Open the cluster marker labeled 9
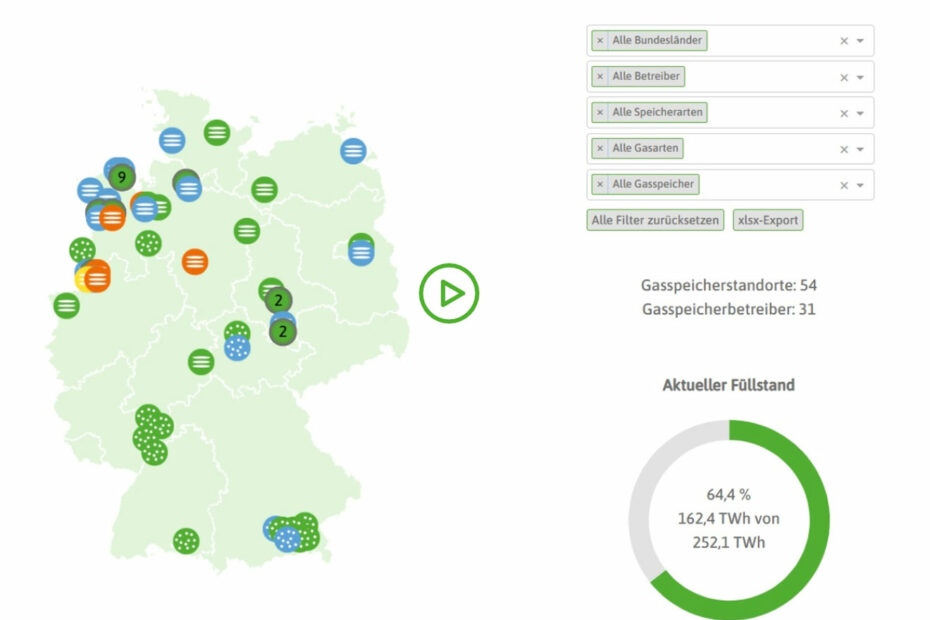The image size is (930, 620). click(x=122, y=177)
